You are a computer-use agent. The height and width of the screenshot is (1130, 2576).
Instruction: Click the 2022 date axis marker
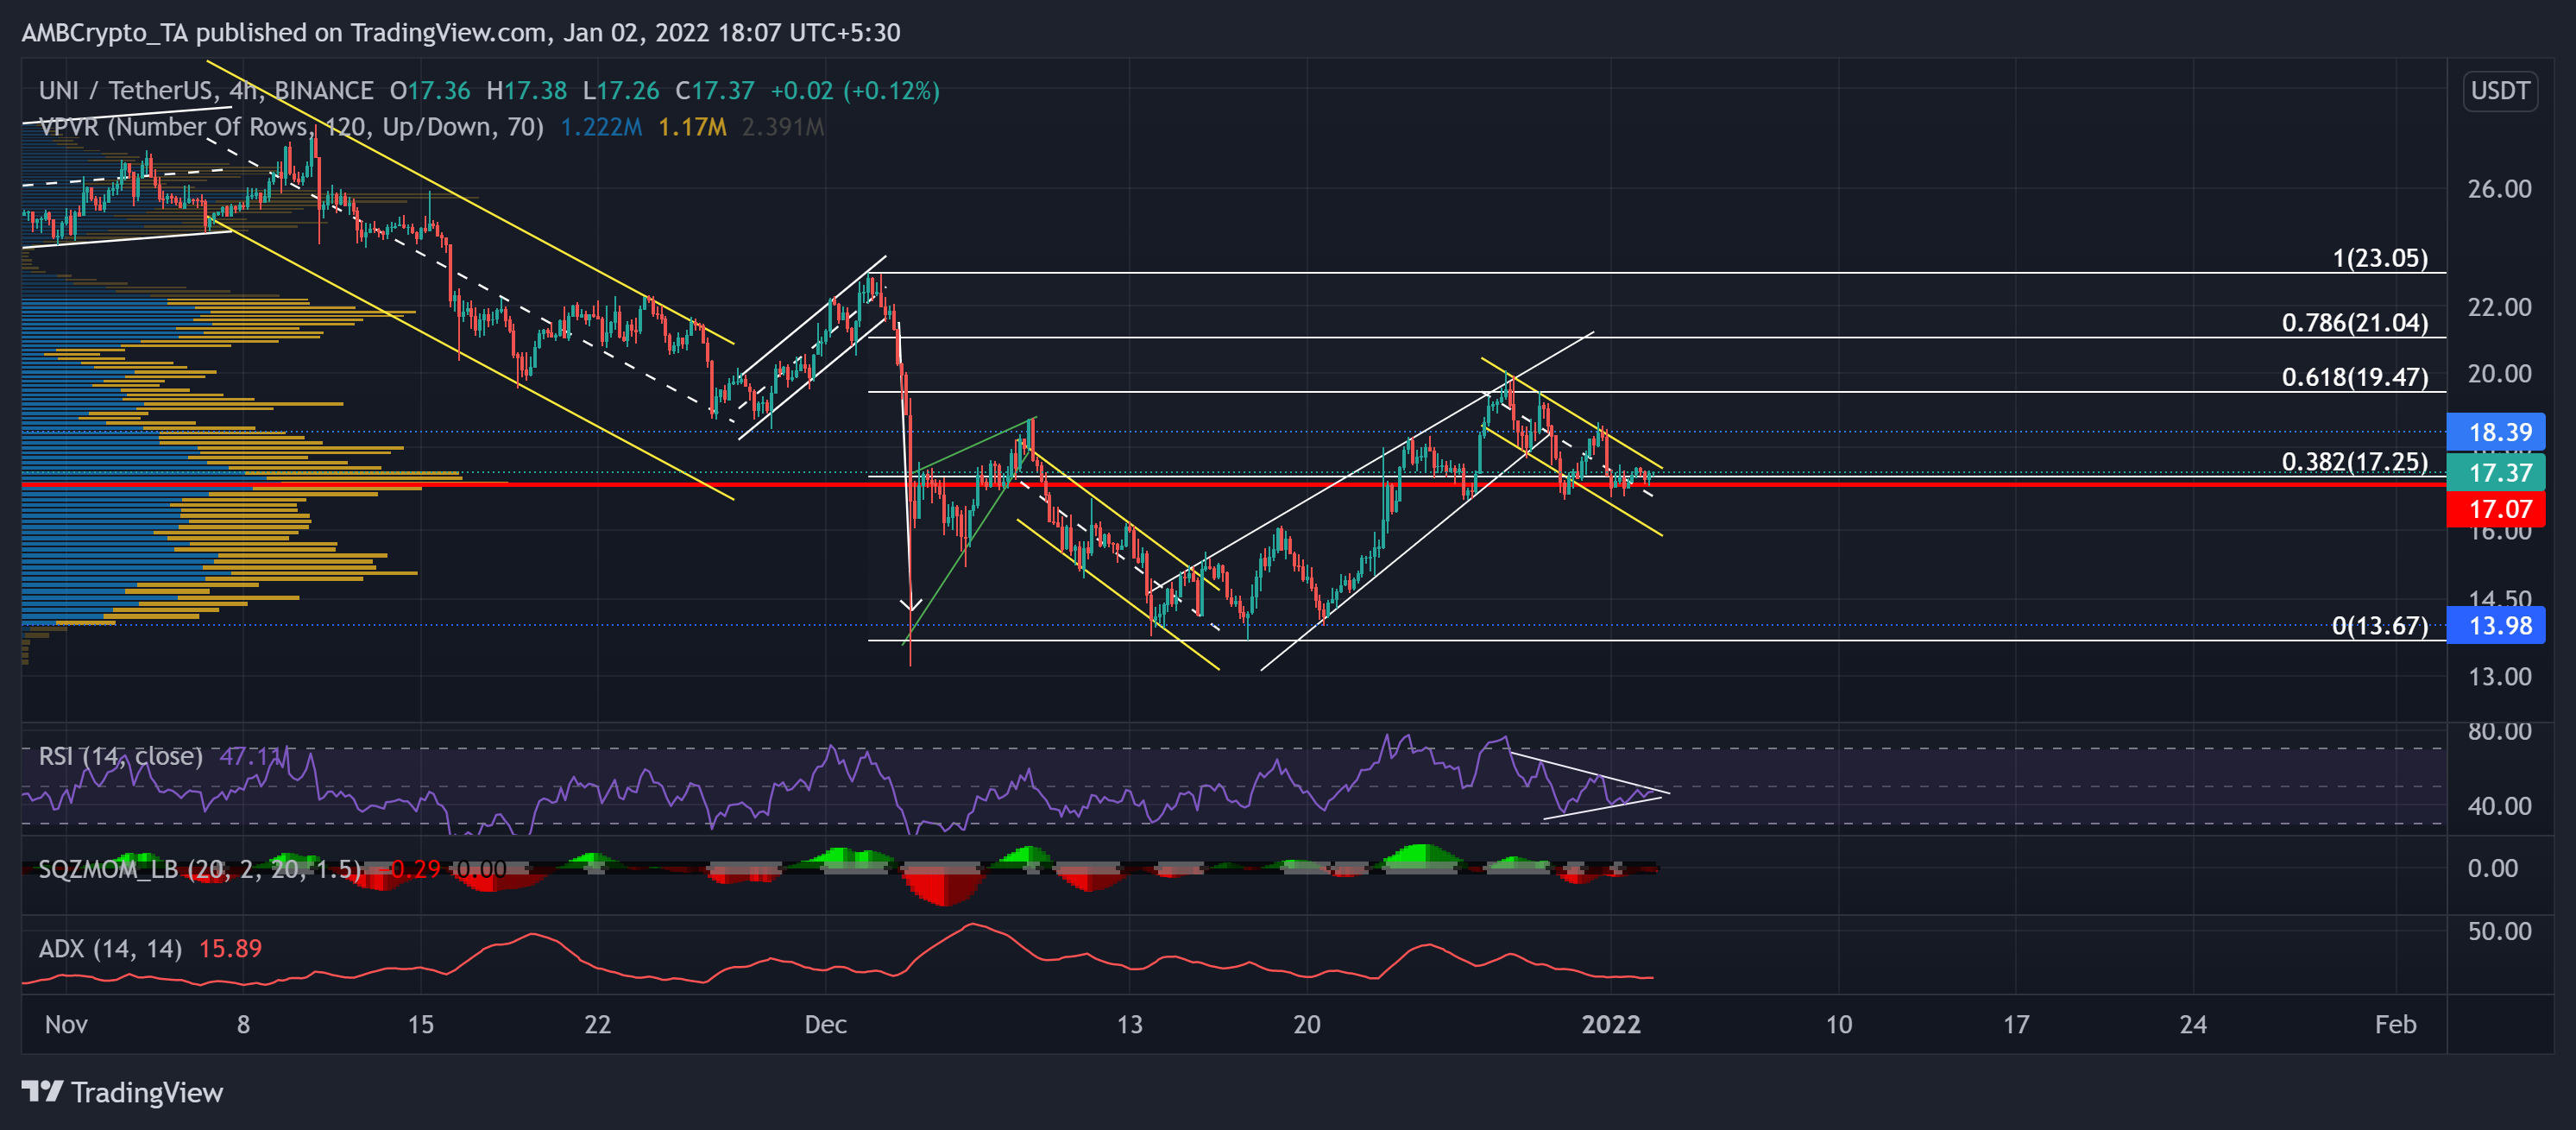click(1610, 1024)
